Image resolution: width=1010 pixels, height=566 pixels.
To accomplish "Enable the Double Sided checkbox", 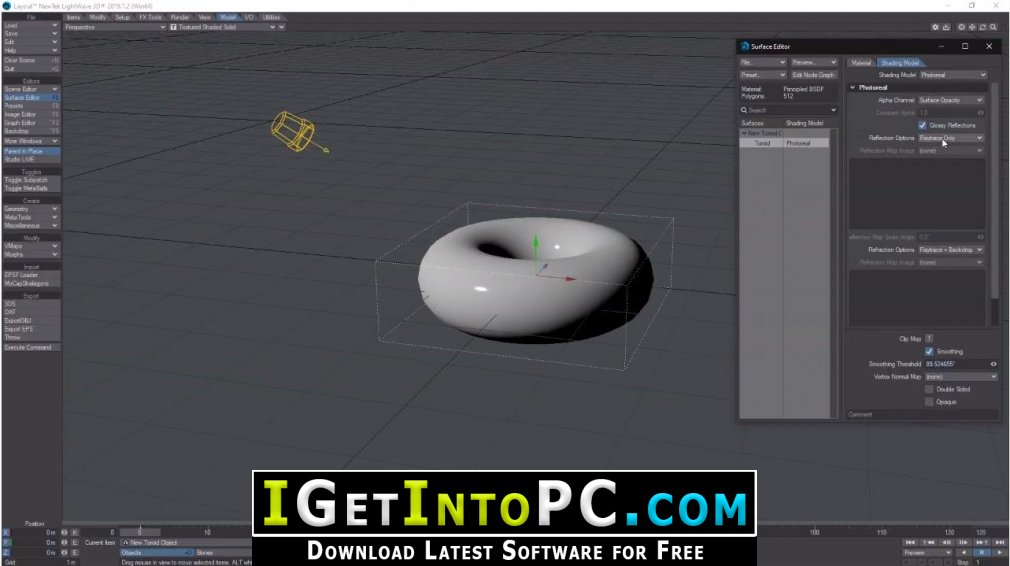I will pyautogui.click(x=929, y=389).
